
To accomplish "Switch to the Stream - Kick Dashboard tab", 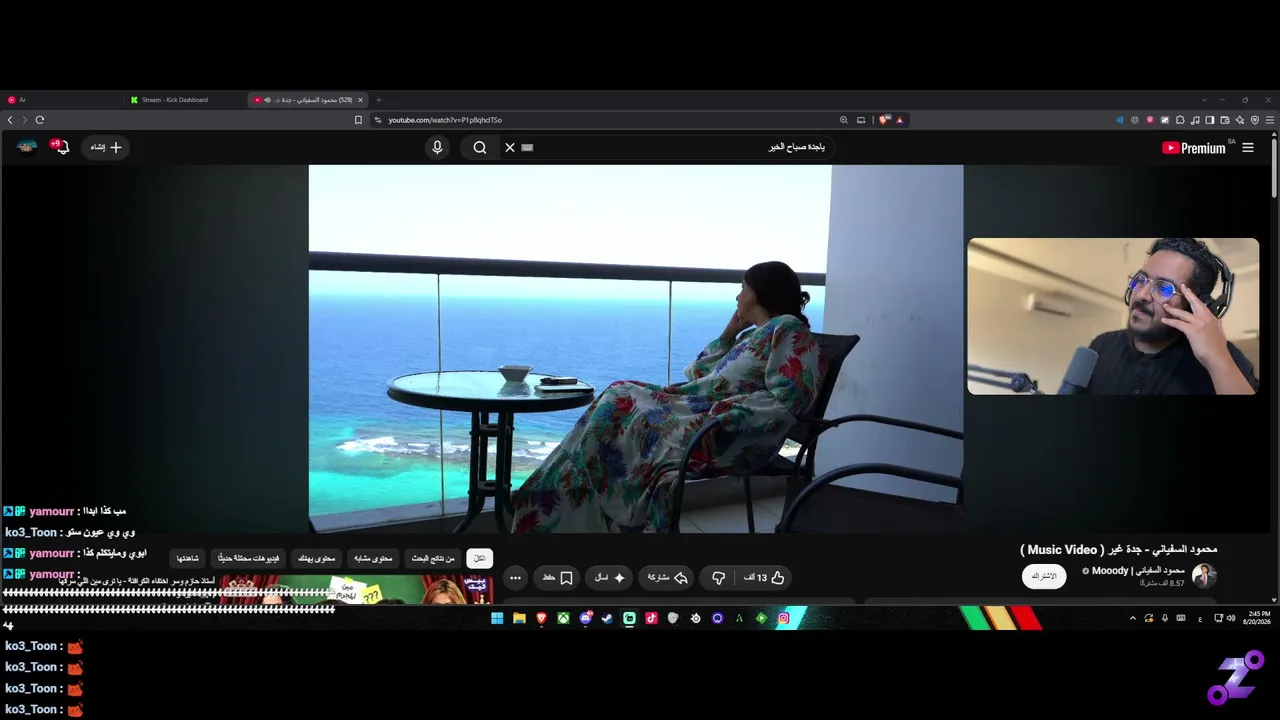I will 185,100.
